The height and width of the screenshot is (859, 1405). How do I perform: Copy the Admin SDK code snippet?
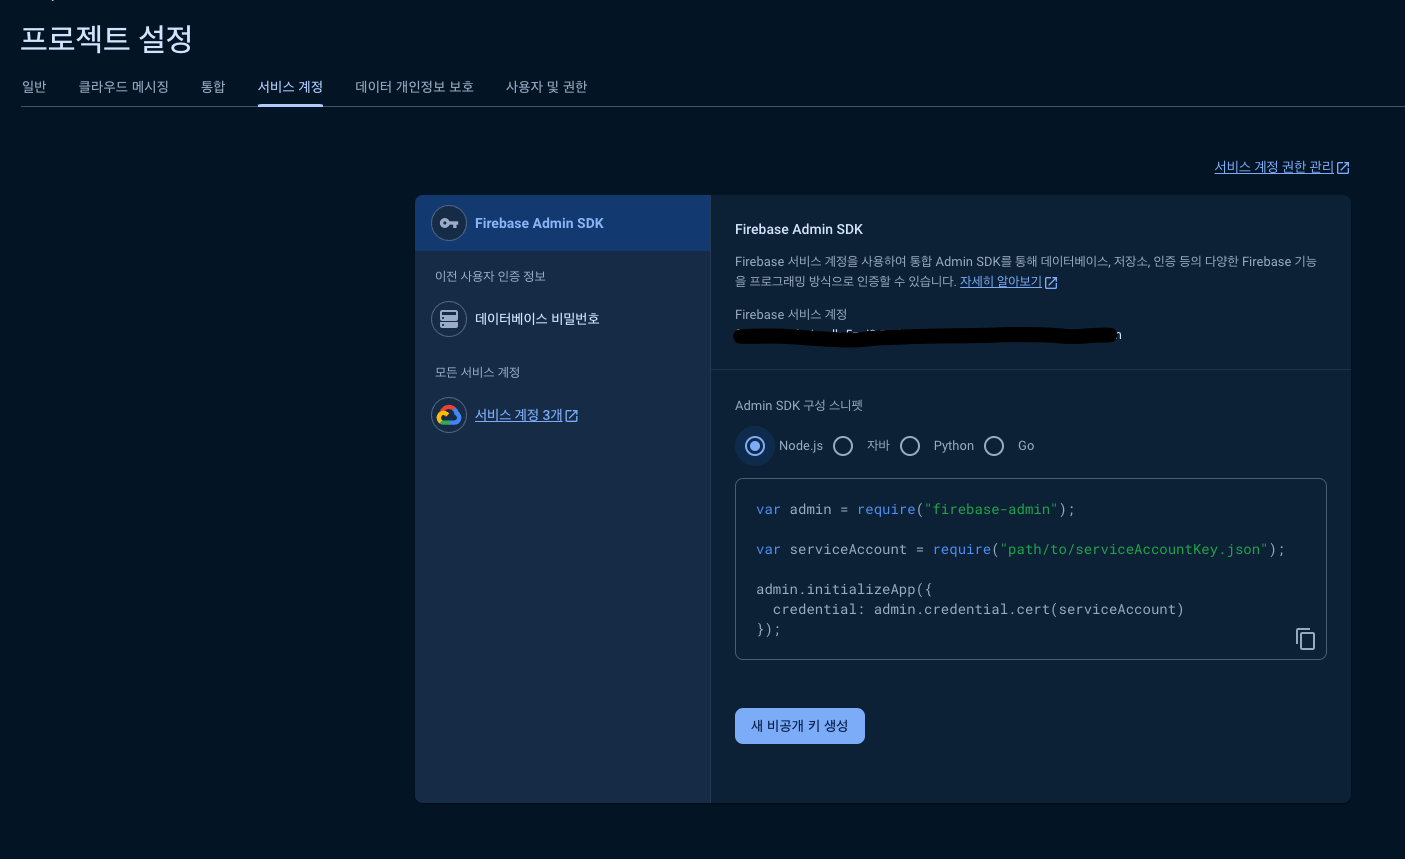coord(1305,639)
